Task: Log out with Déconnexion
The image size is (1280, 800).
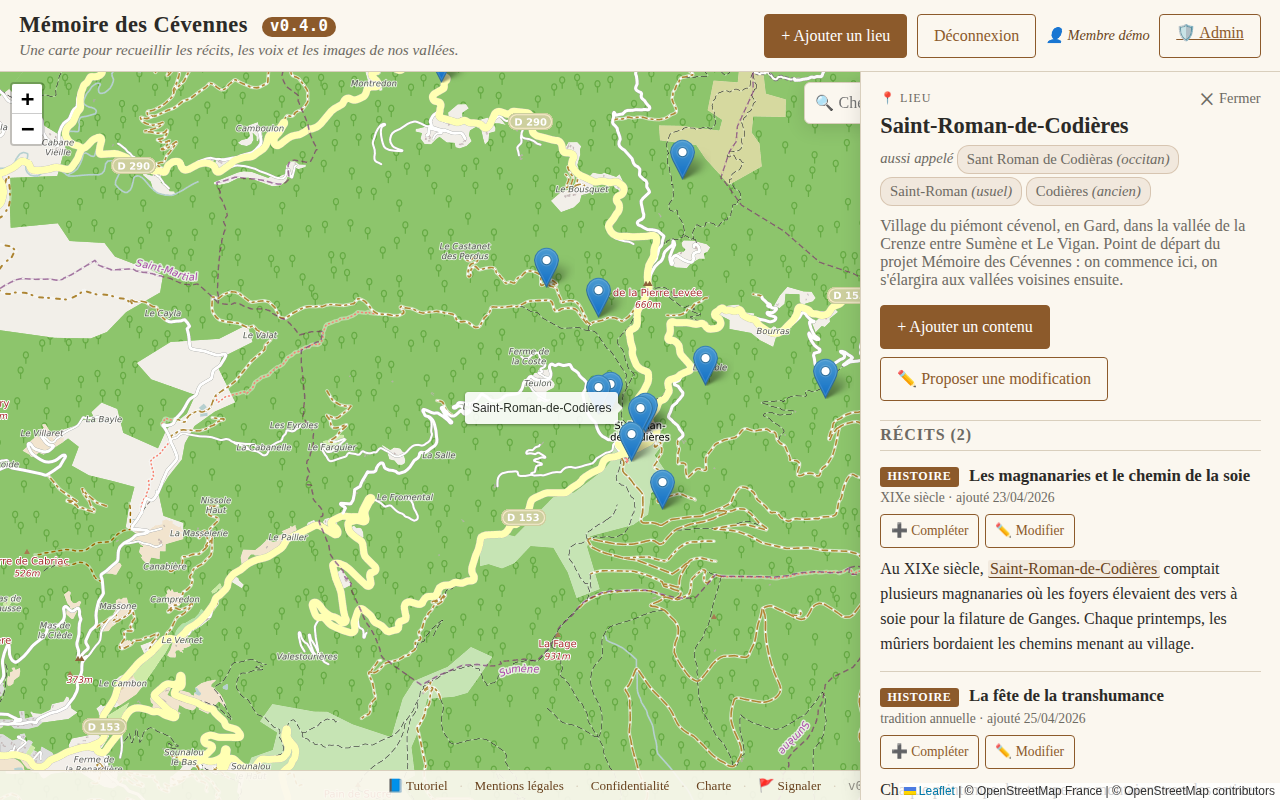Action: click(976, 36)
